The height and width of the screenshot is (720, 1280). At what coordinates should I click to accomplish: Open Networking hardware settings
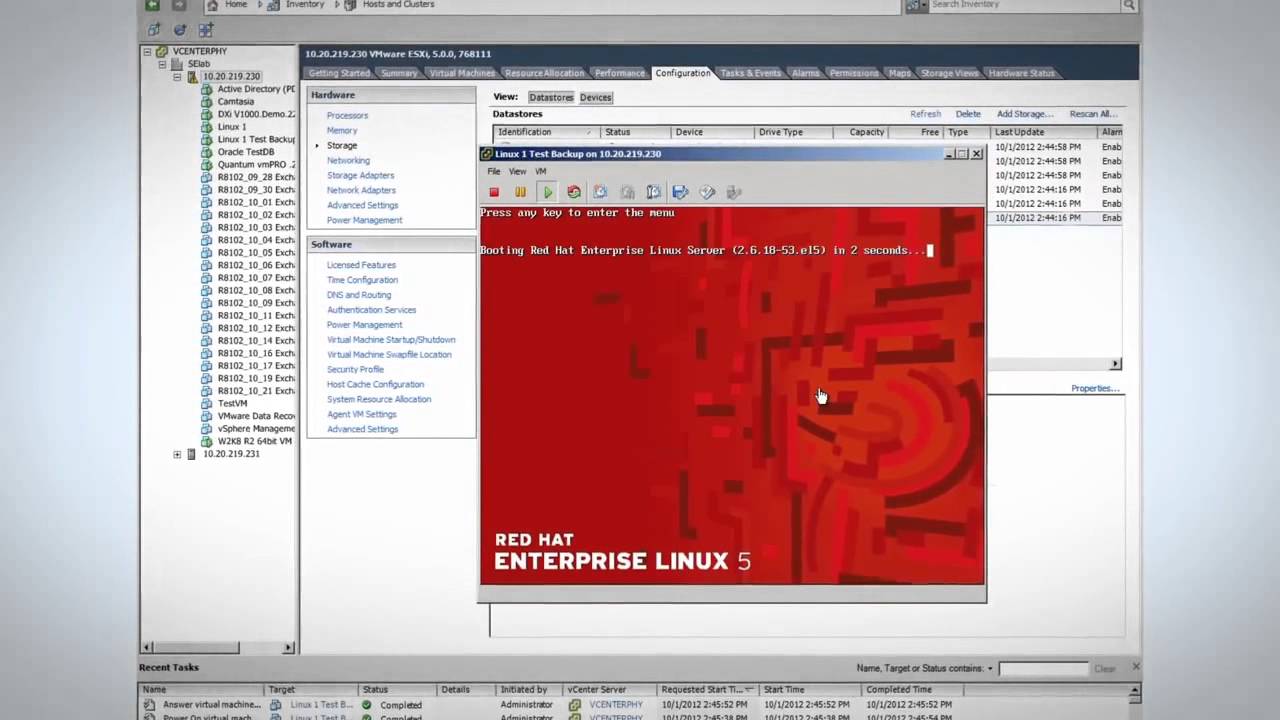(x=348, y=160)
